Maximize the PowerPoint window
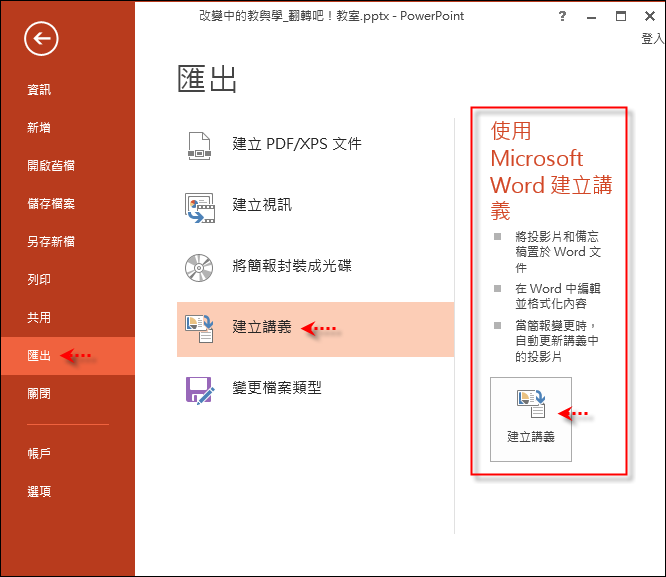Viewport: 666px width, 577px height. tap(621, 16)
